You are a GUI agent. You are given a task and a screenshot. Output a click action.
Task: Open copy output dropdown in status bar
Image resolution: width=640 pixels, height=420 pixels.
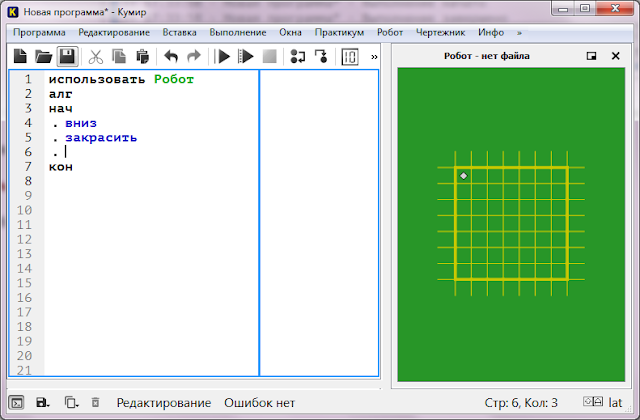pyautogui.click(x=71, y=402)
